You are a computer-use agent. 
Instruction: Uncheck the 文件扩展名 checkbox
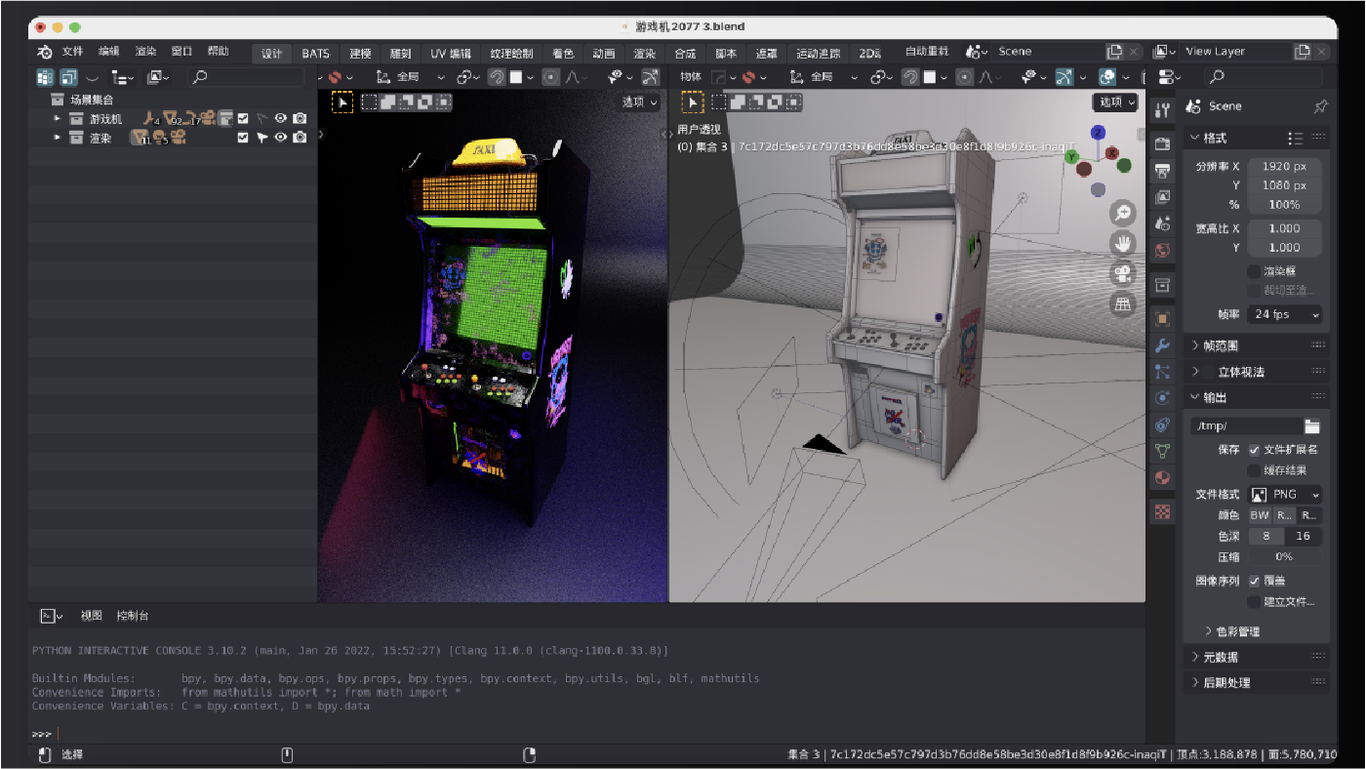(1254, 450)
